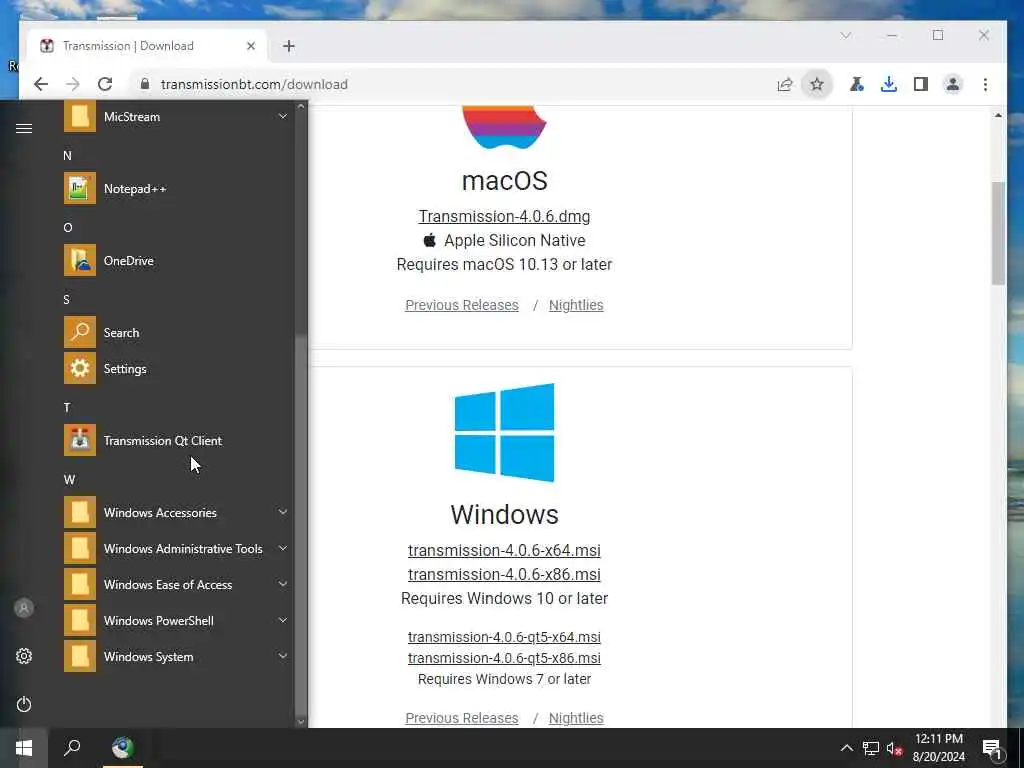Open the user account icon in Start

(x=24, y=608)
